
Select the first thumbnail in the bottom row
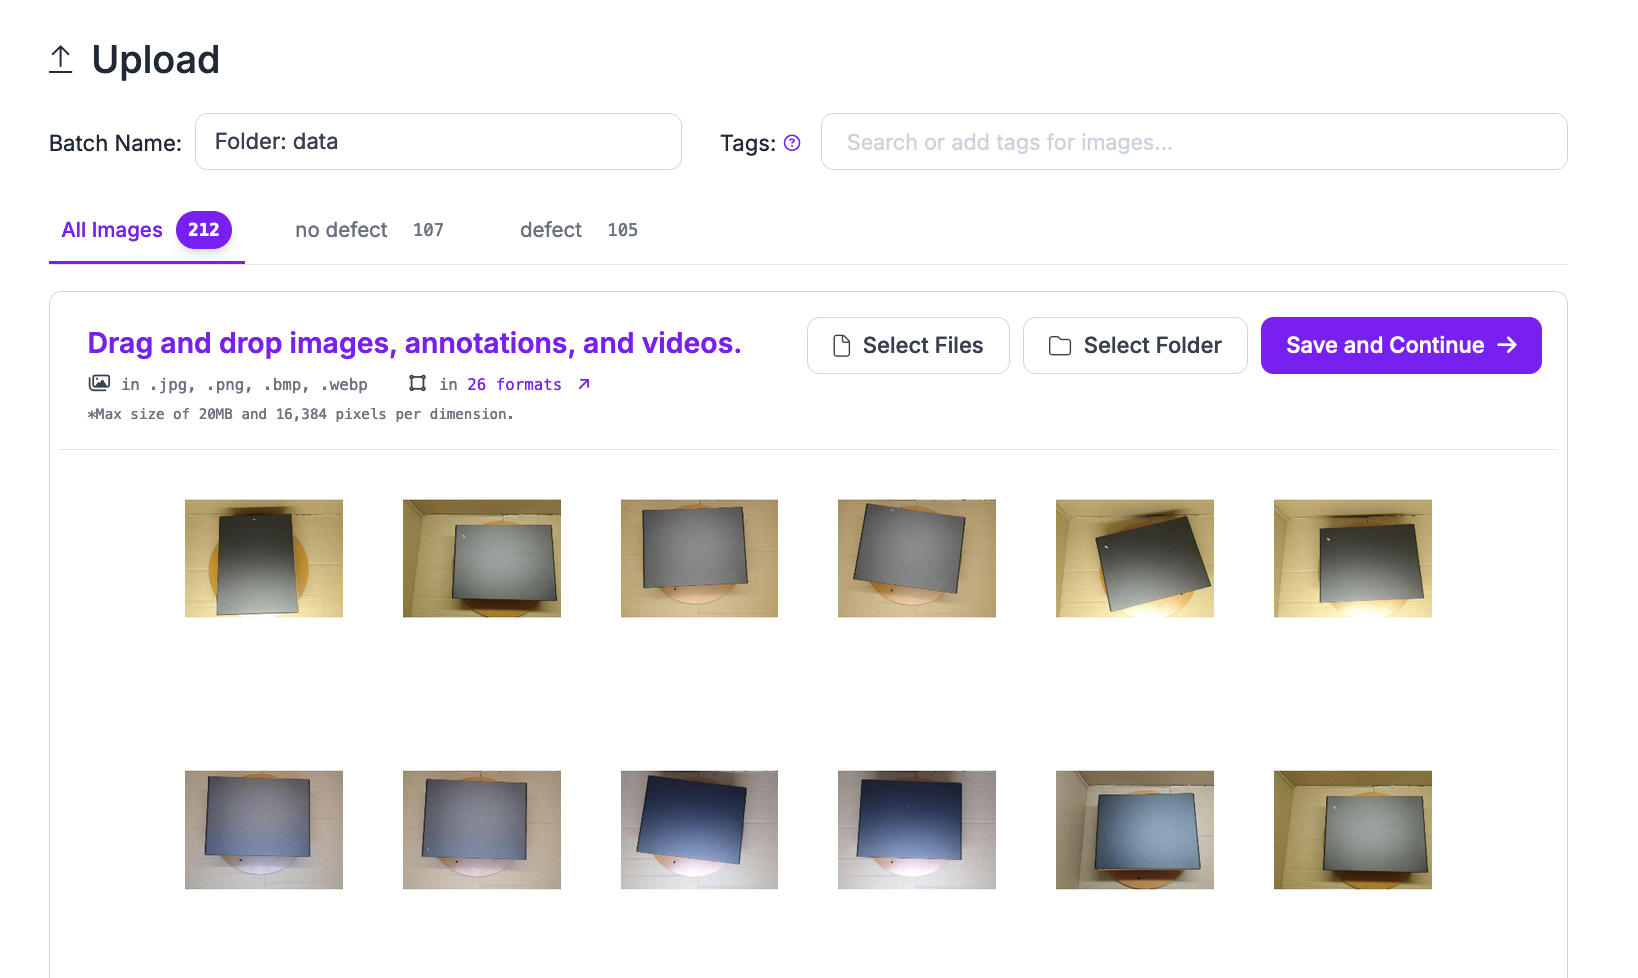264,830
